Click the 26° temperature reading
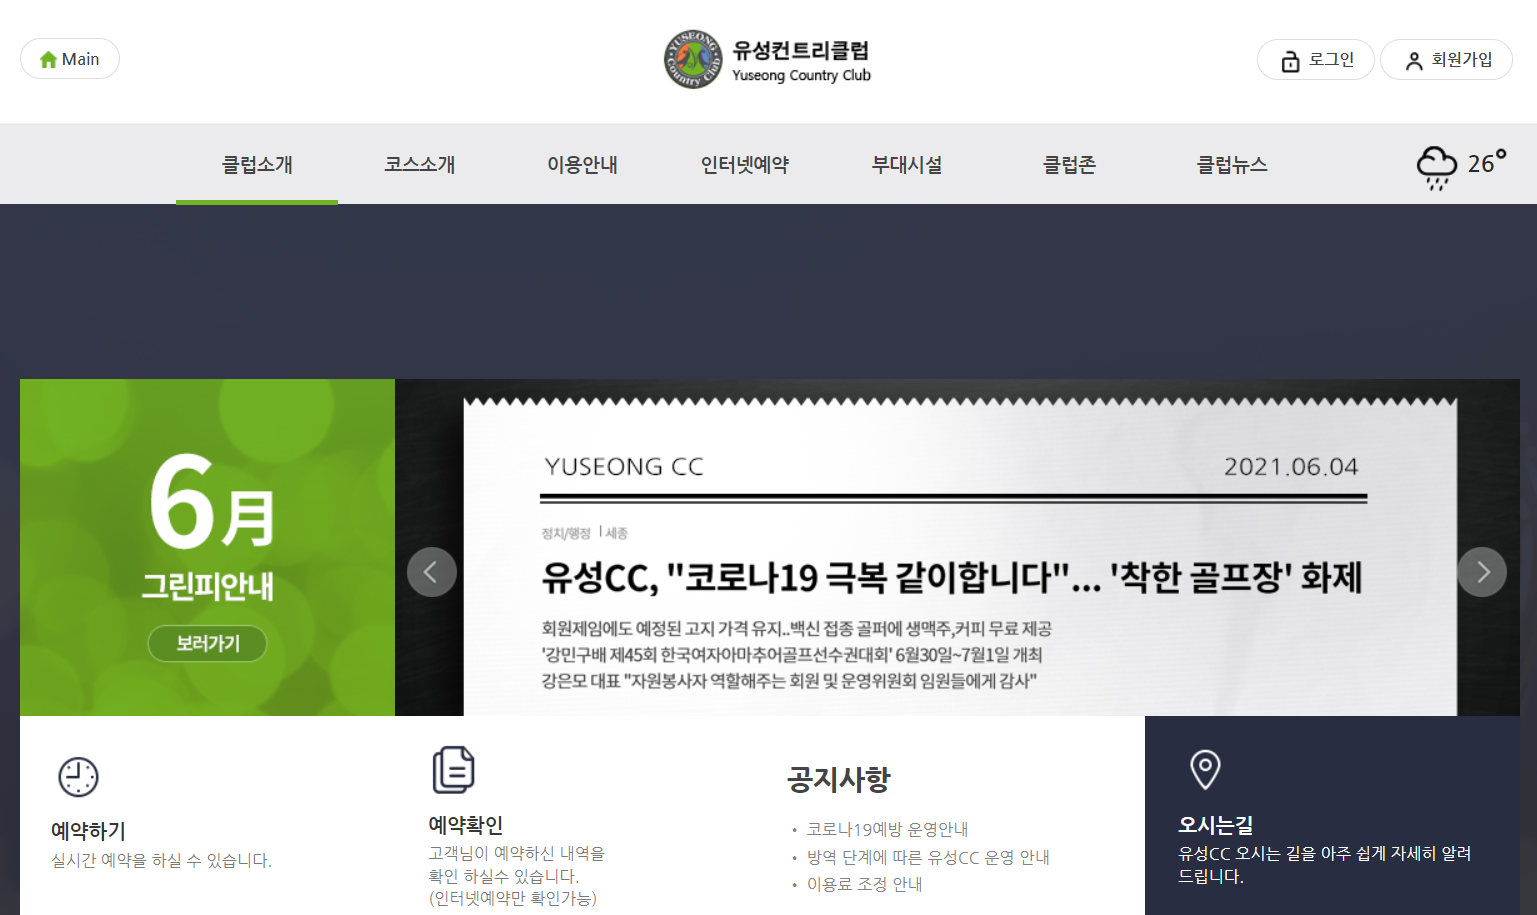The image size is (1537, 915). click(x=1487, y=163)
